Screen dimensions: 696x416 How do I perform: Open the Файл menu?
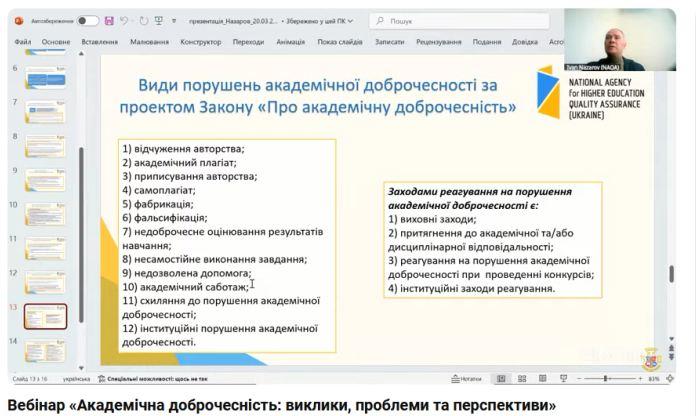(x=23, y=42)
